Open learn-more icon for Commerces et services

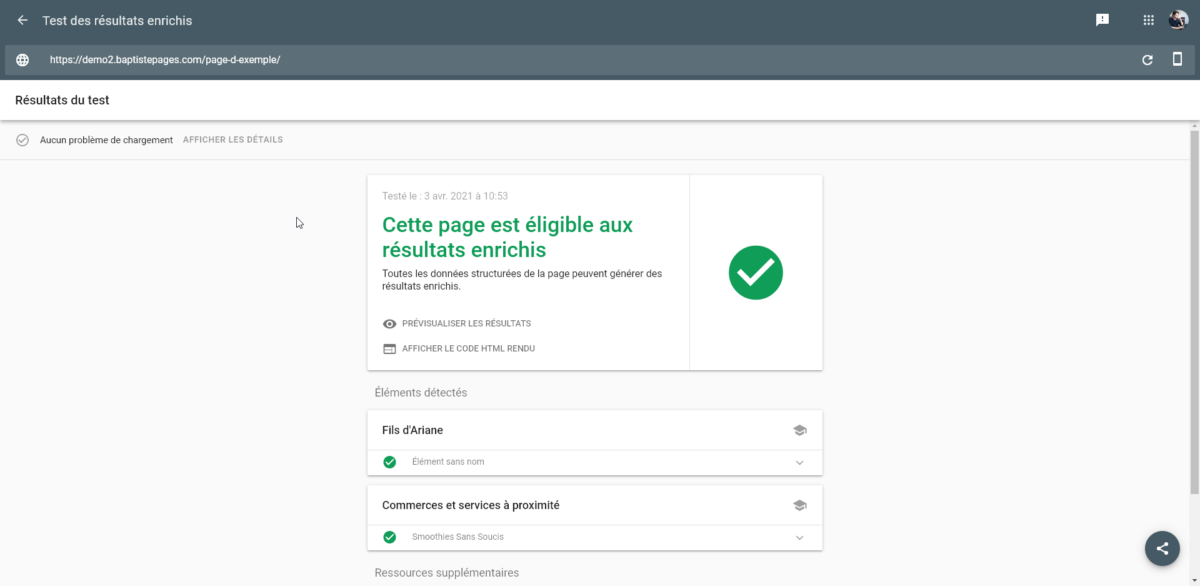click(x=799, y=505)
